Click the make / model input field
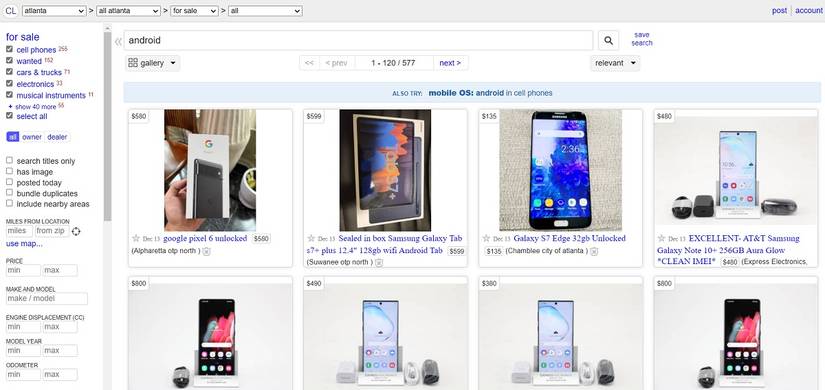 47,298
